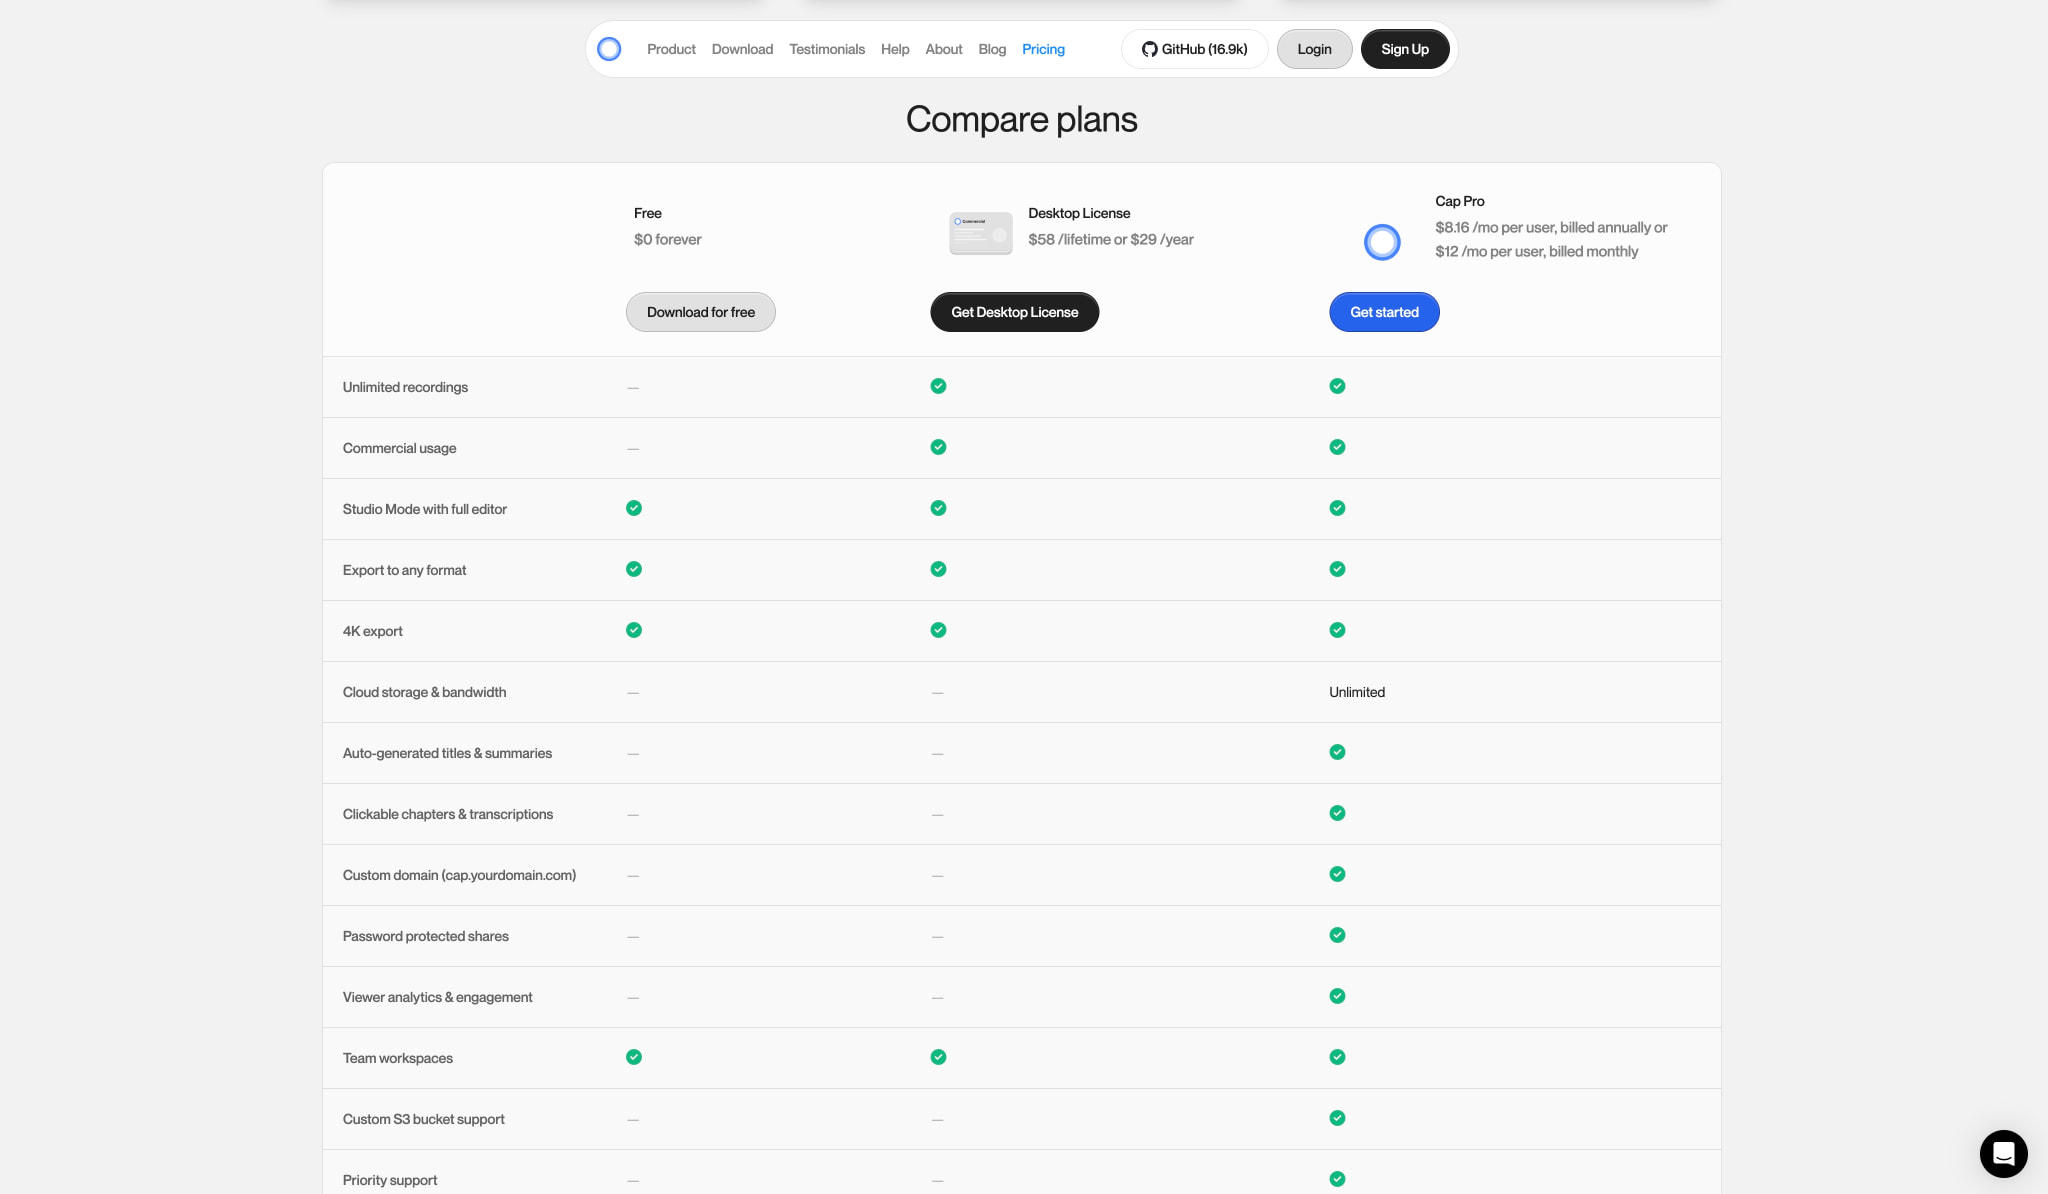Click Cap Pro checkmark for Export to any format

pyautogui.click(x=1337, y=569)
